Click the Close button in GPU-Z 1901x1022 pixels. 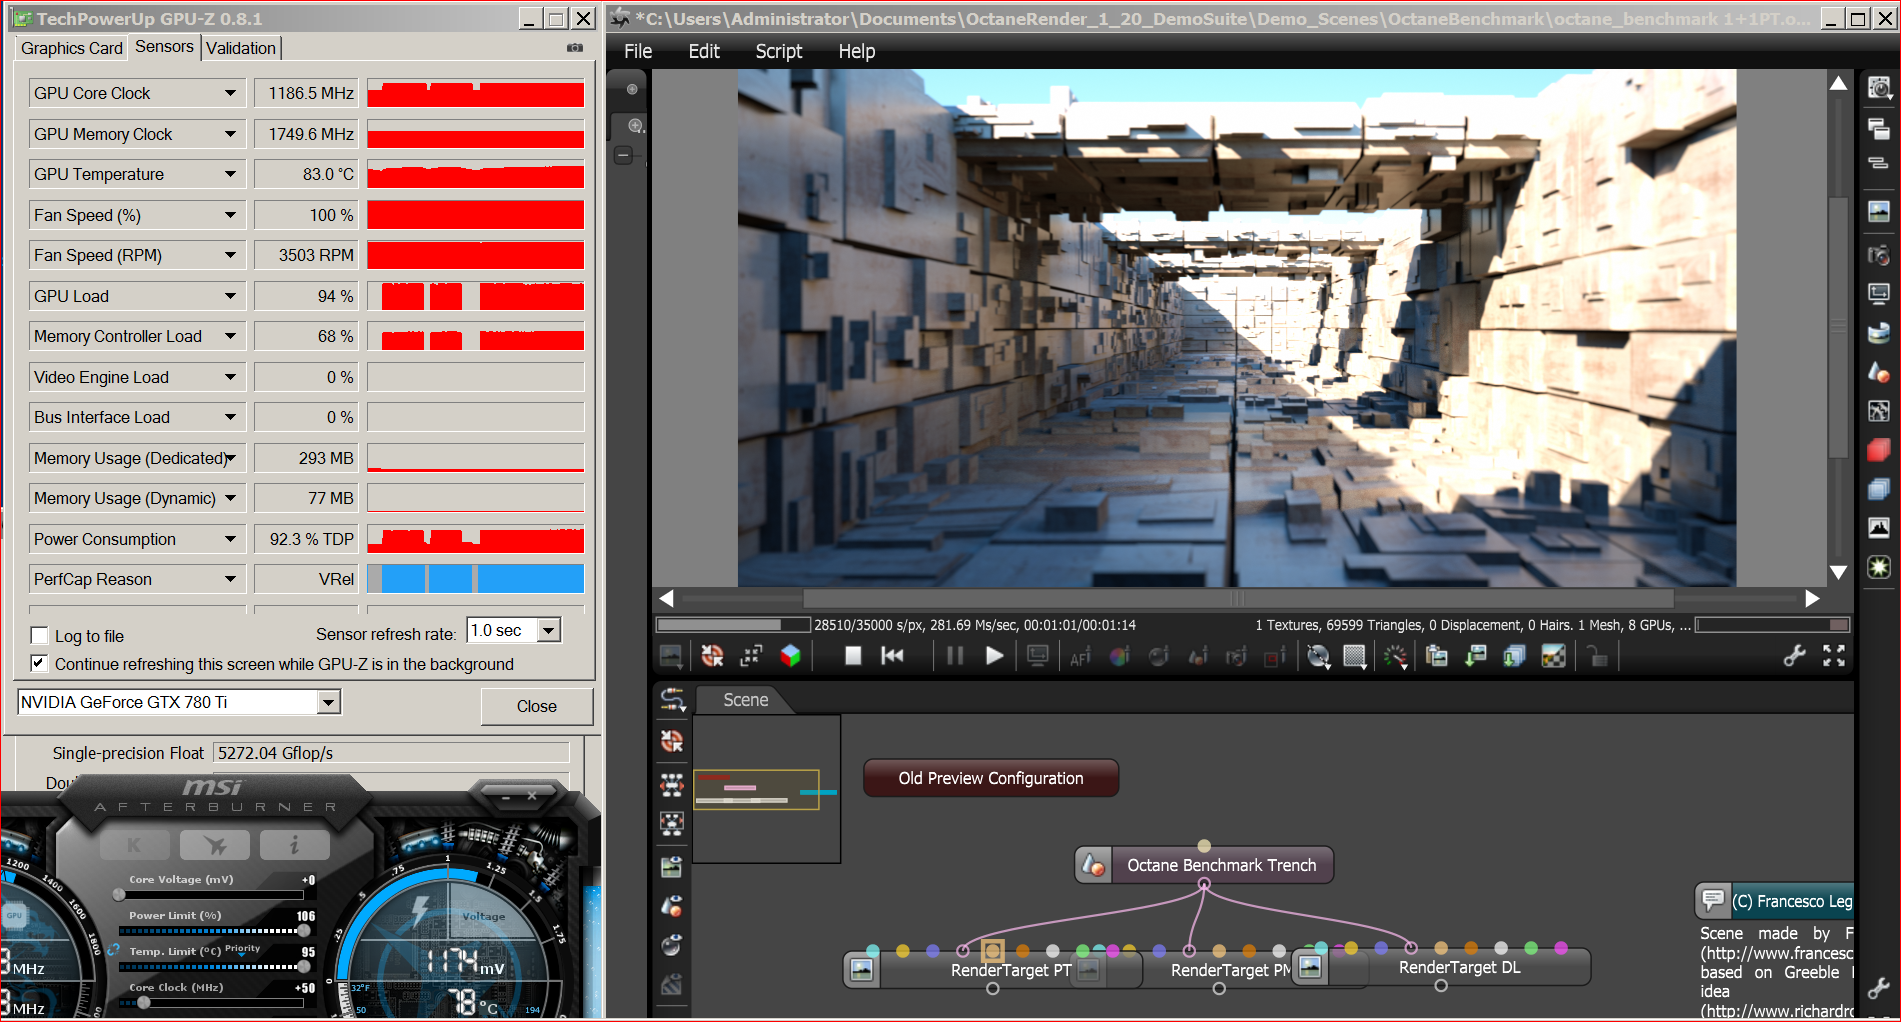(x=536, y=706)
